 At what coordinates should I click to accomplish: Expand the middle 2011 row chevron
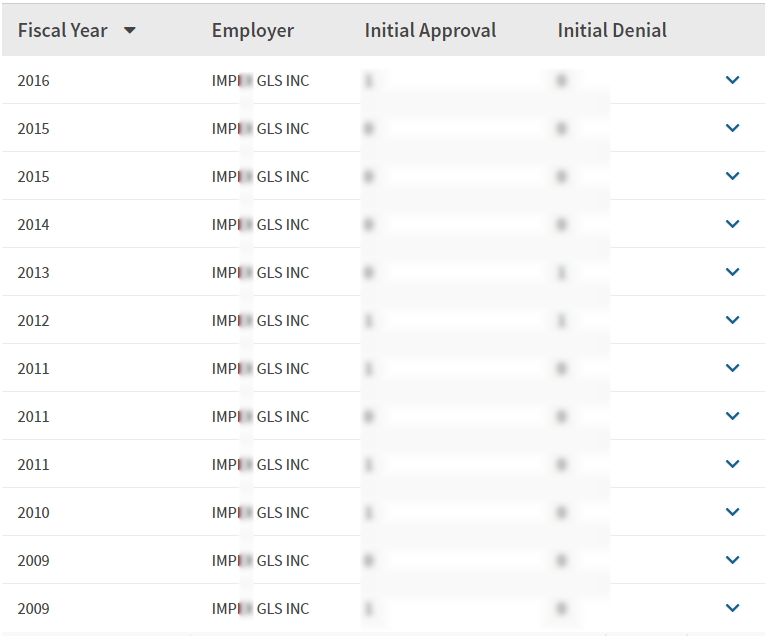coord(732,416)
